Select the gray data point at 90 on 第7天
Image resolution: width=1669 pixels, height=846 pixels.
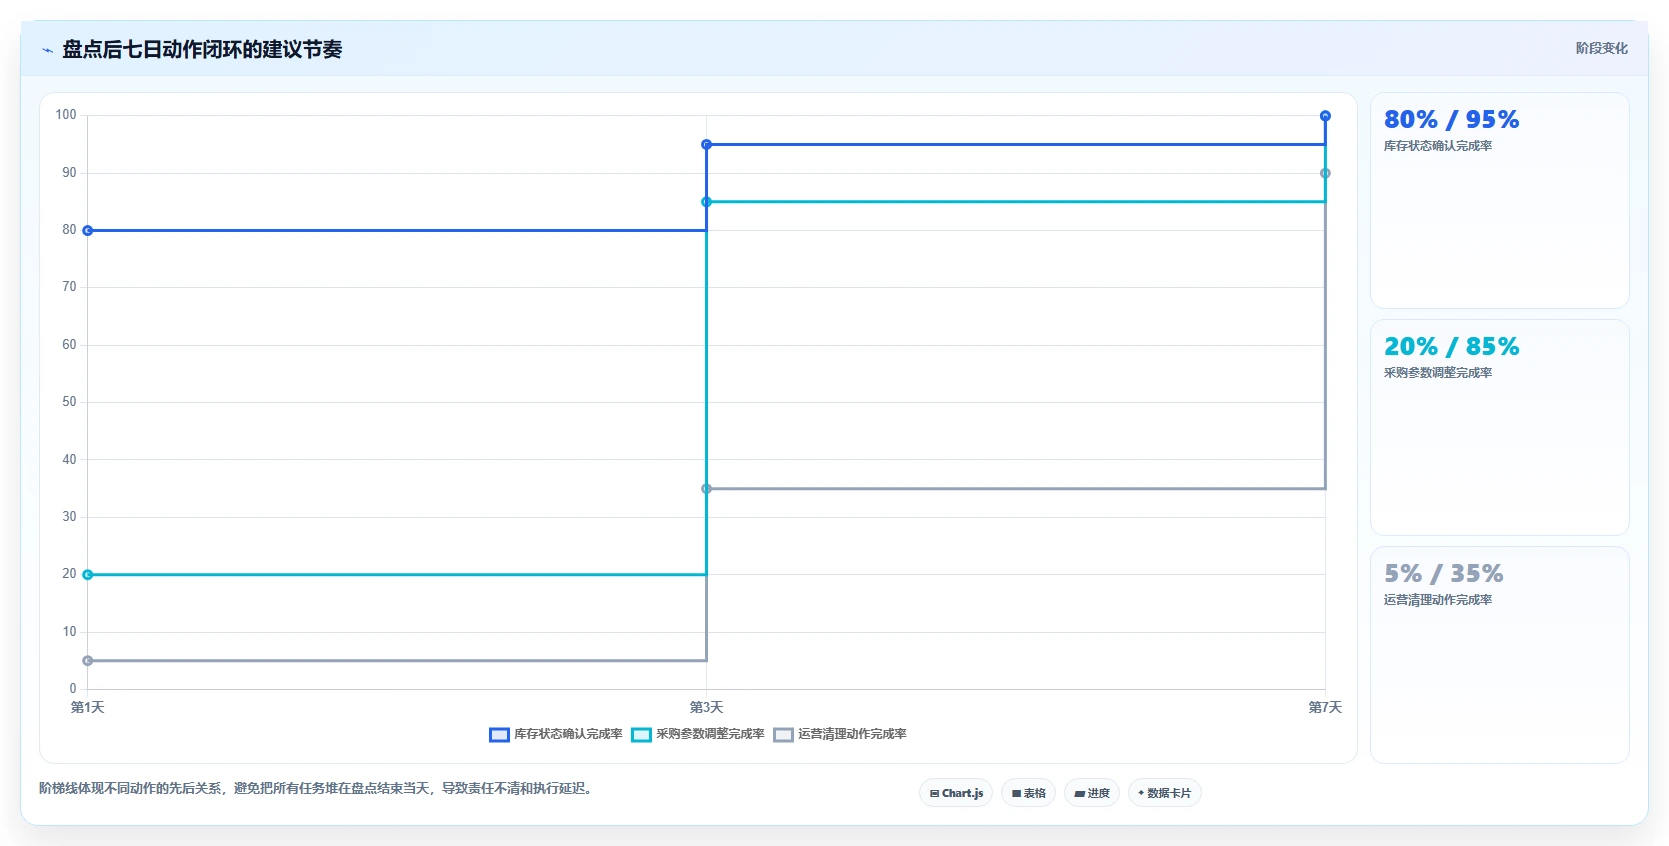(1325, 174)
